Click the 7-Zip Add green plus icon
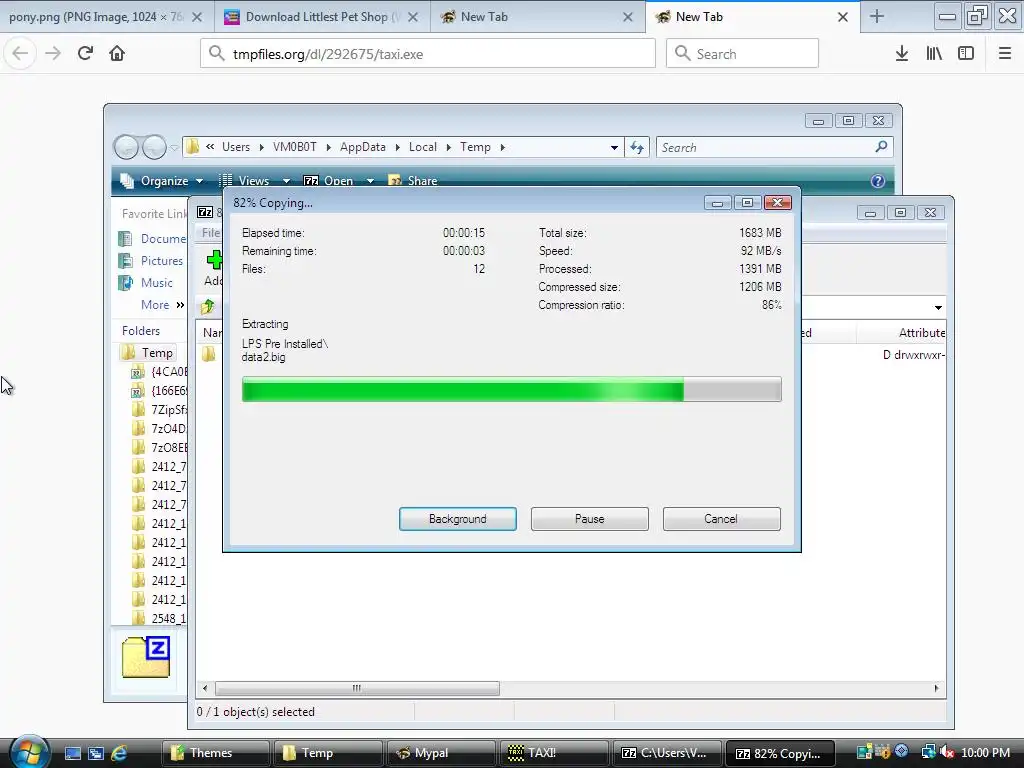Image resolution: width=1024 pixels, height=768 pixels. coord(213,261)
